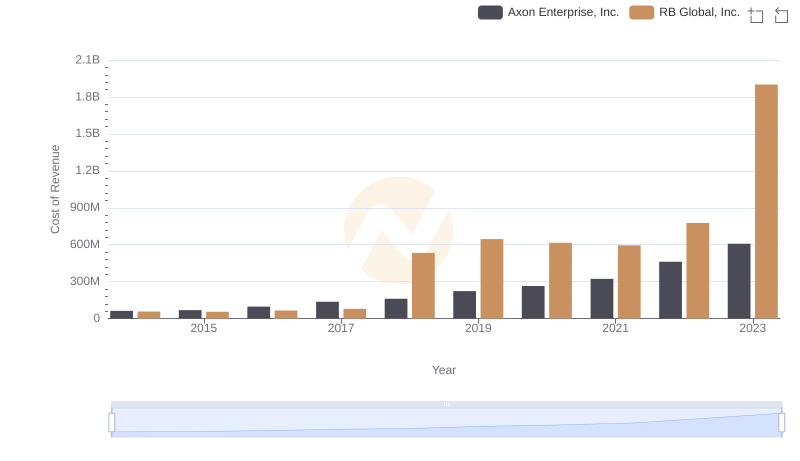
Task: Click the 2.1B y-axis label
Action: pyautogui.click(x=88, y=60)
